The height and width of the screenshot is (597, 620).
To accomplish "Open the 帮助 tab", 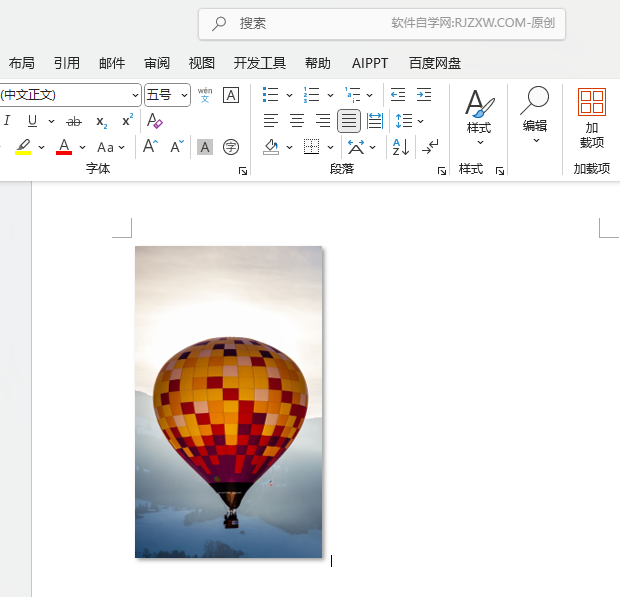I will click(x=318, y=63).
